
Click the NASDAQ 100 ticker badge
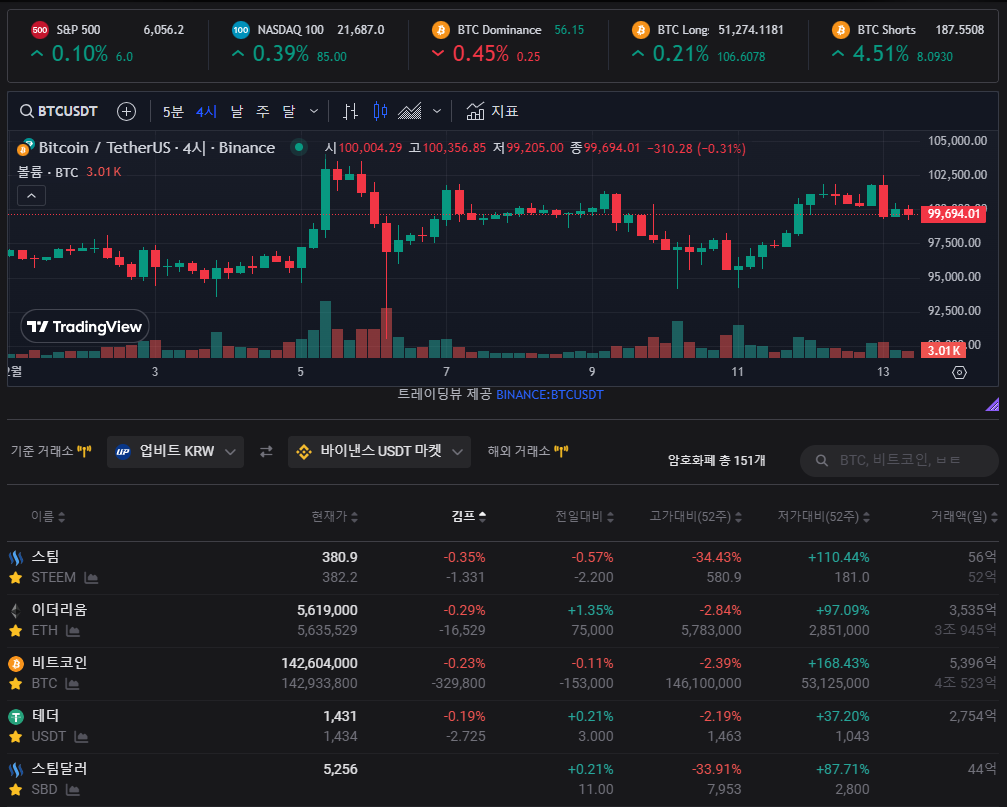241,30
